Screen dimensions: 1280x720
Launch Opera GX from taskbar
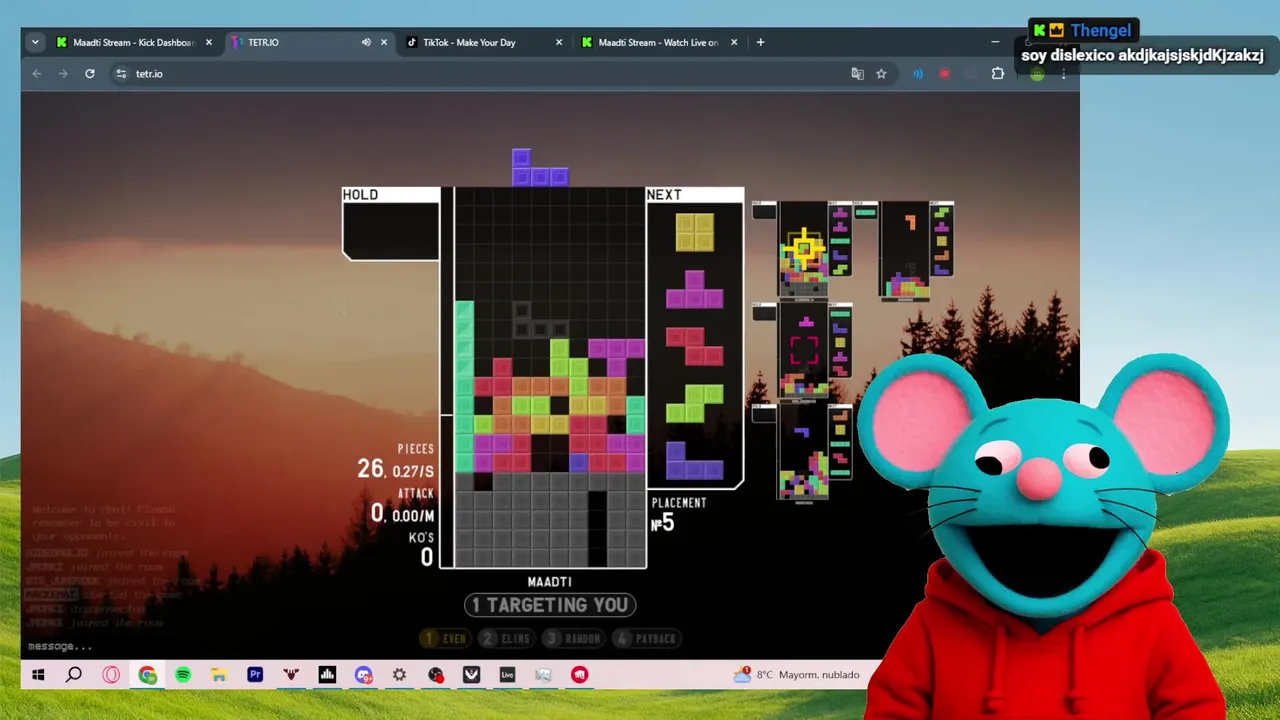111,675
